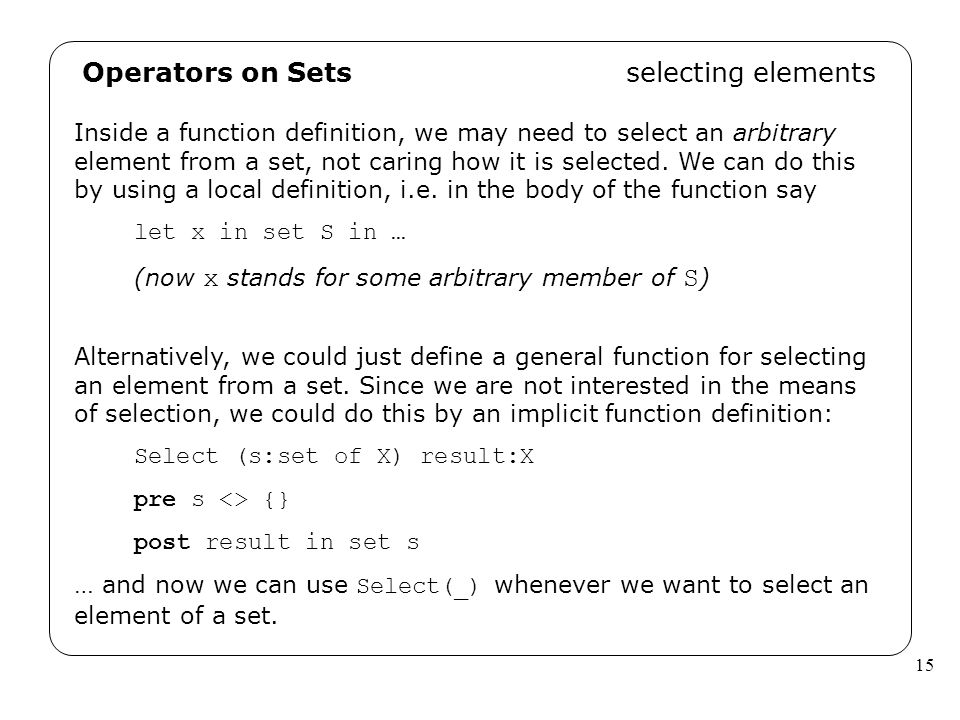Click the inline code 'Select(_)'
This screenshot has width=960, height=720.
point(416,587)
